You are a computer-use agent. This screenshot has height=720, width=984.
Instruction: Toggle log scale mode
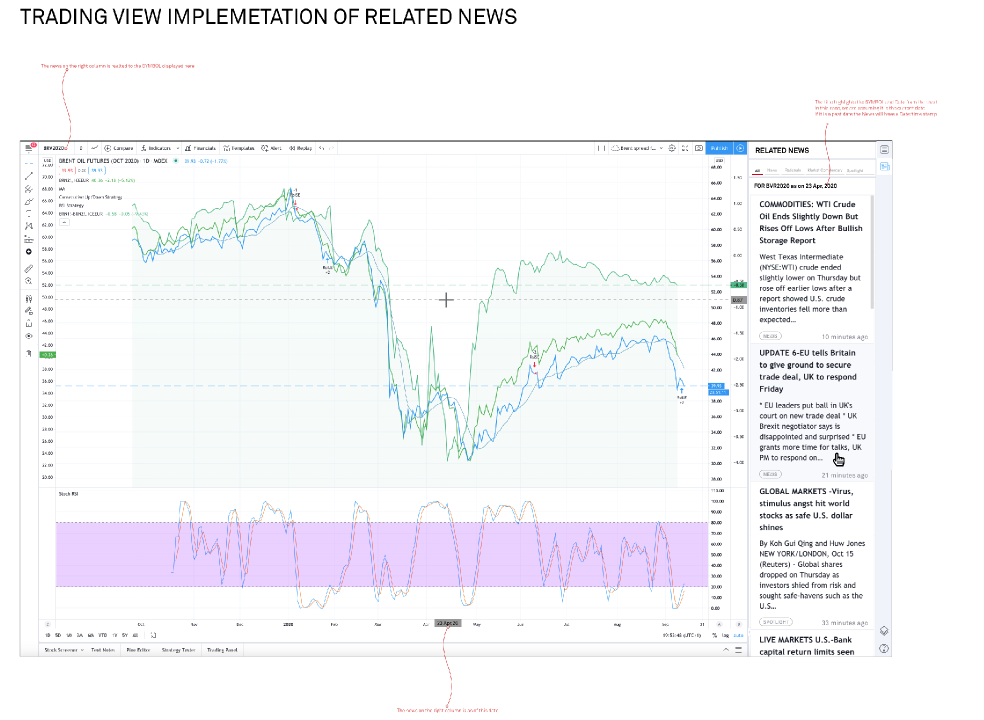coord(725,635)
